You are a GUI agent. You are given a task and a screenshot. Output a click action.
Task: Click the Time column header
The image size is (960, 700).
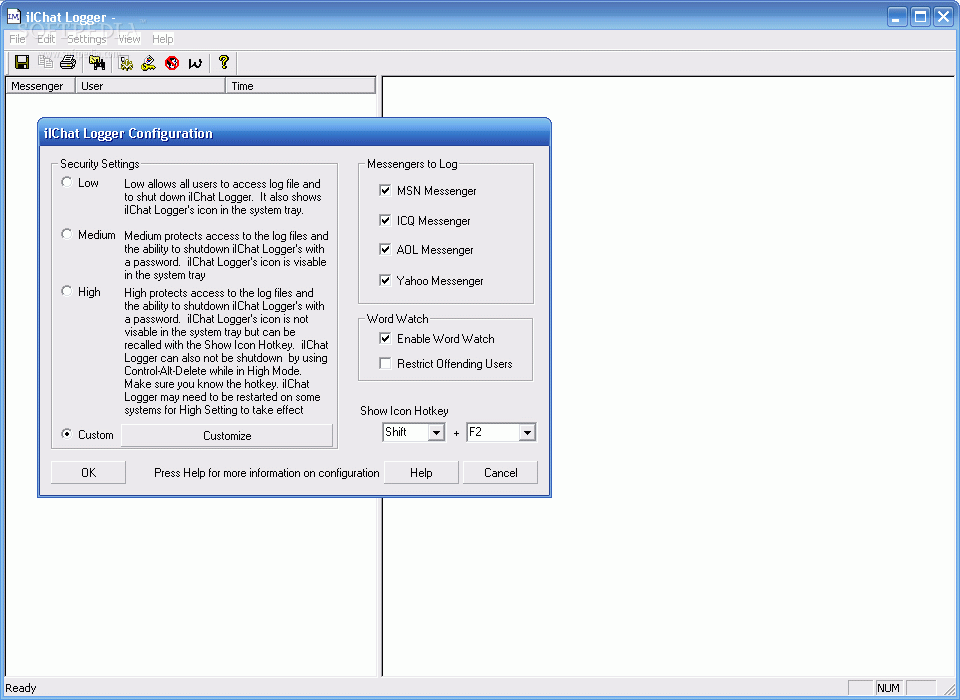(x=301, y=86)
